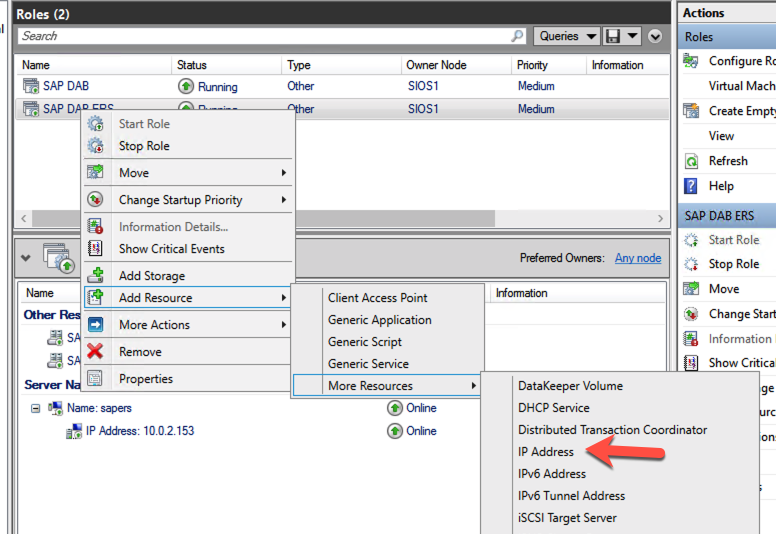The width and height of the screenshot is (776, 534).
Task: Click the Refresh icon in Actions pane
Action: click(x=691, y=161)
